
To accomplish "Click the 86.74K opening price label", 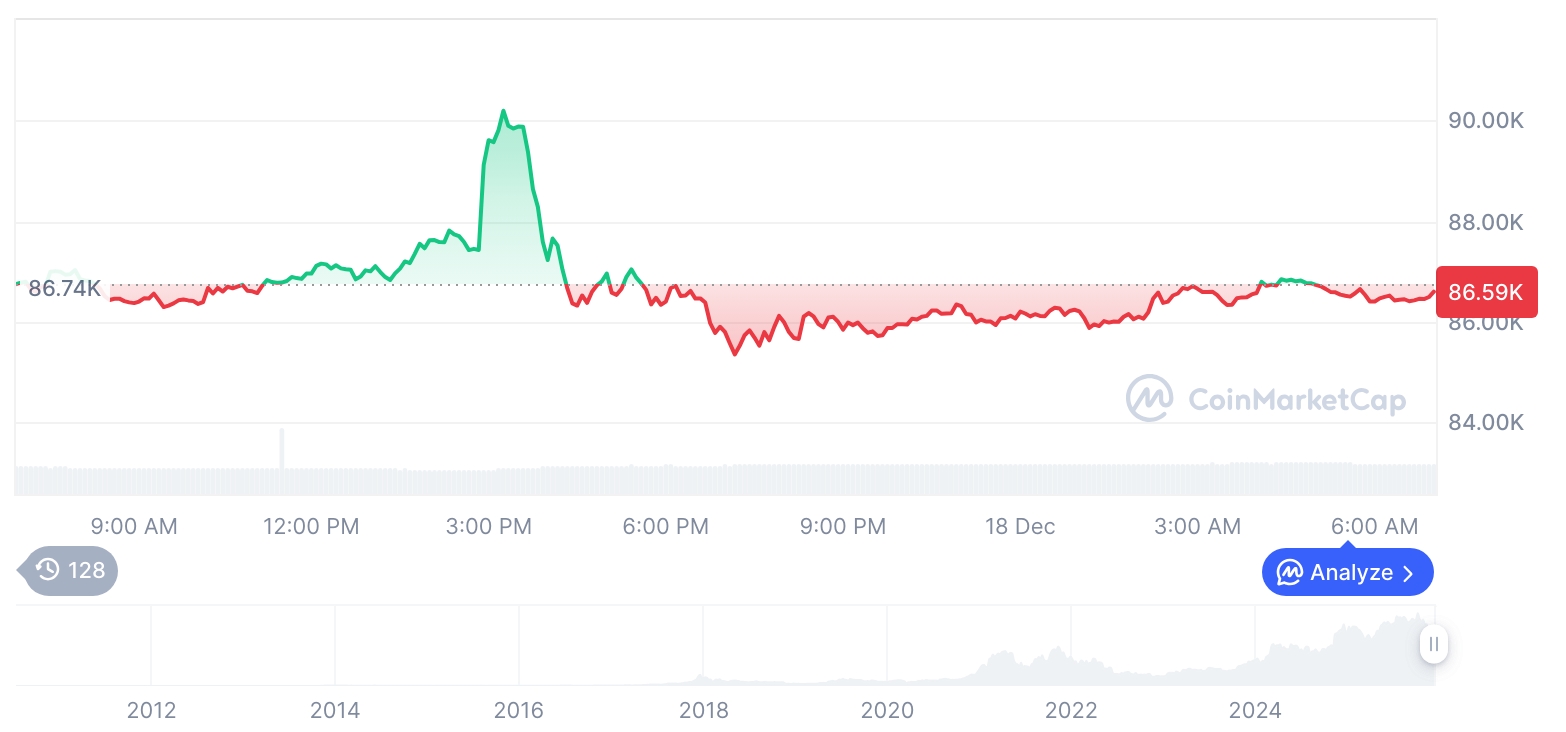I will (64, 289).
